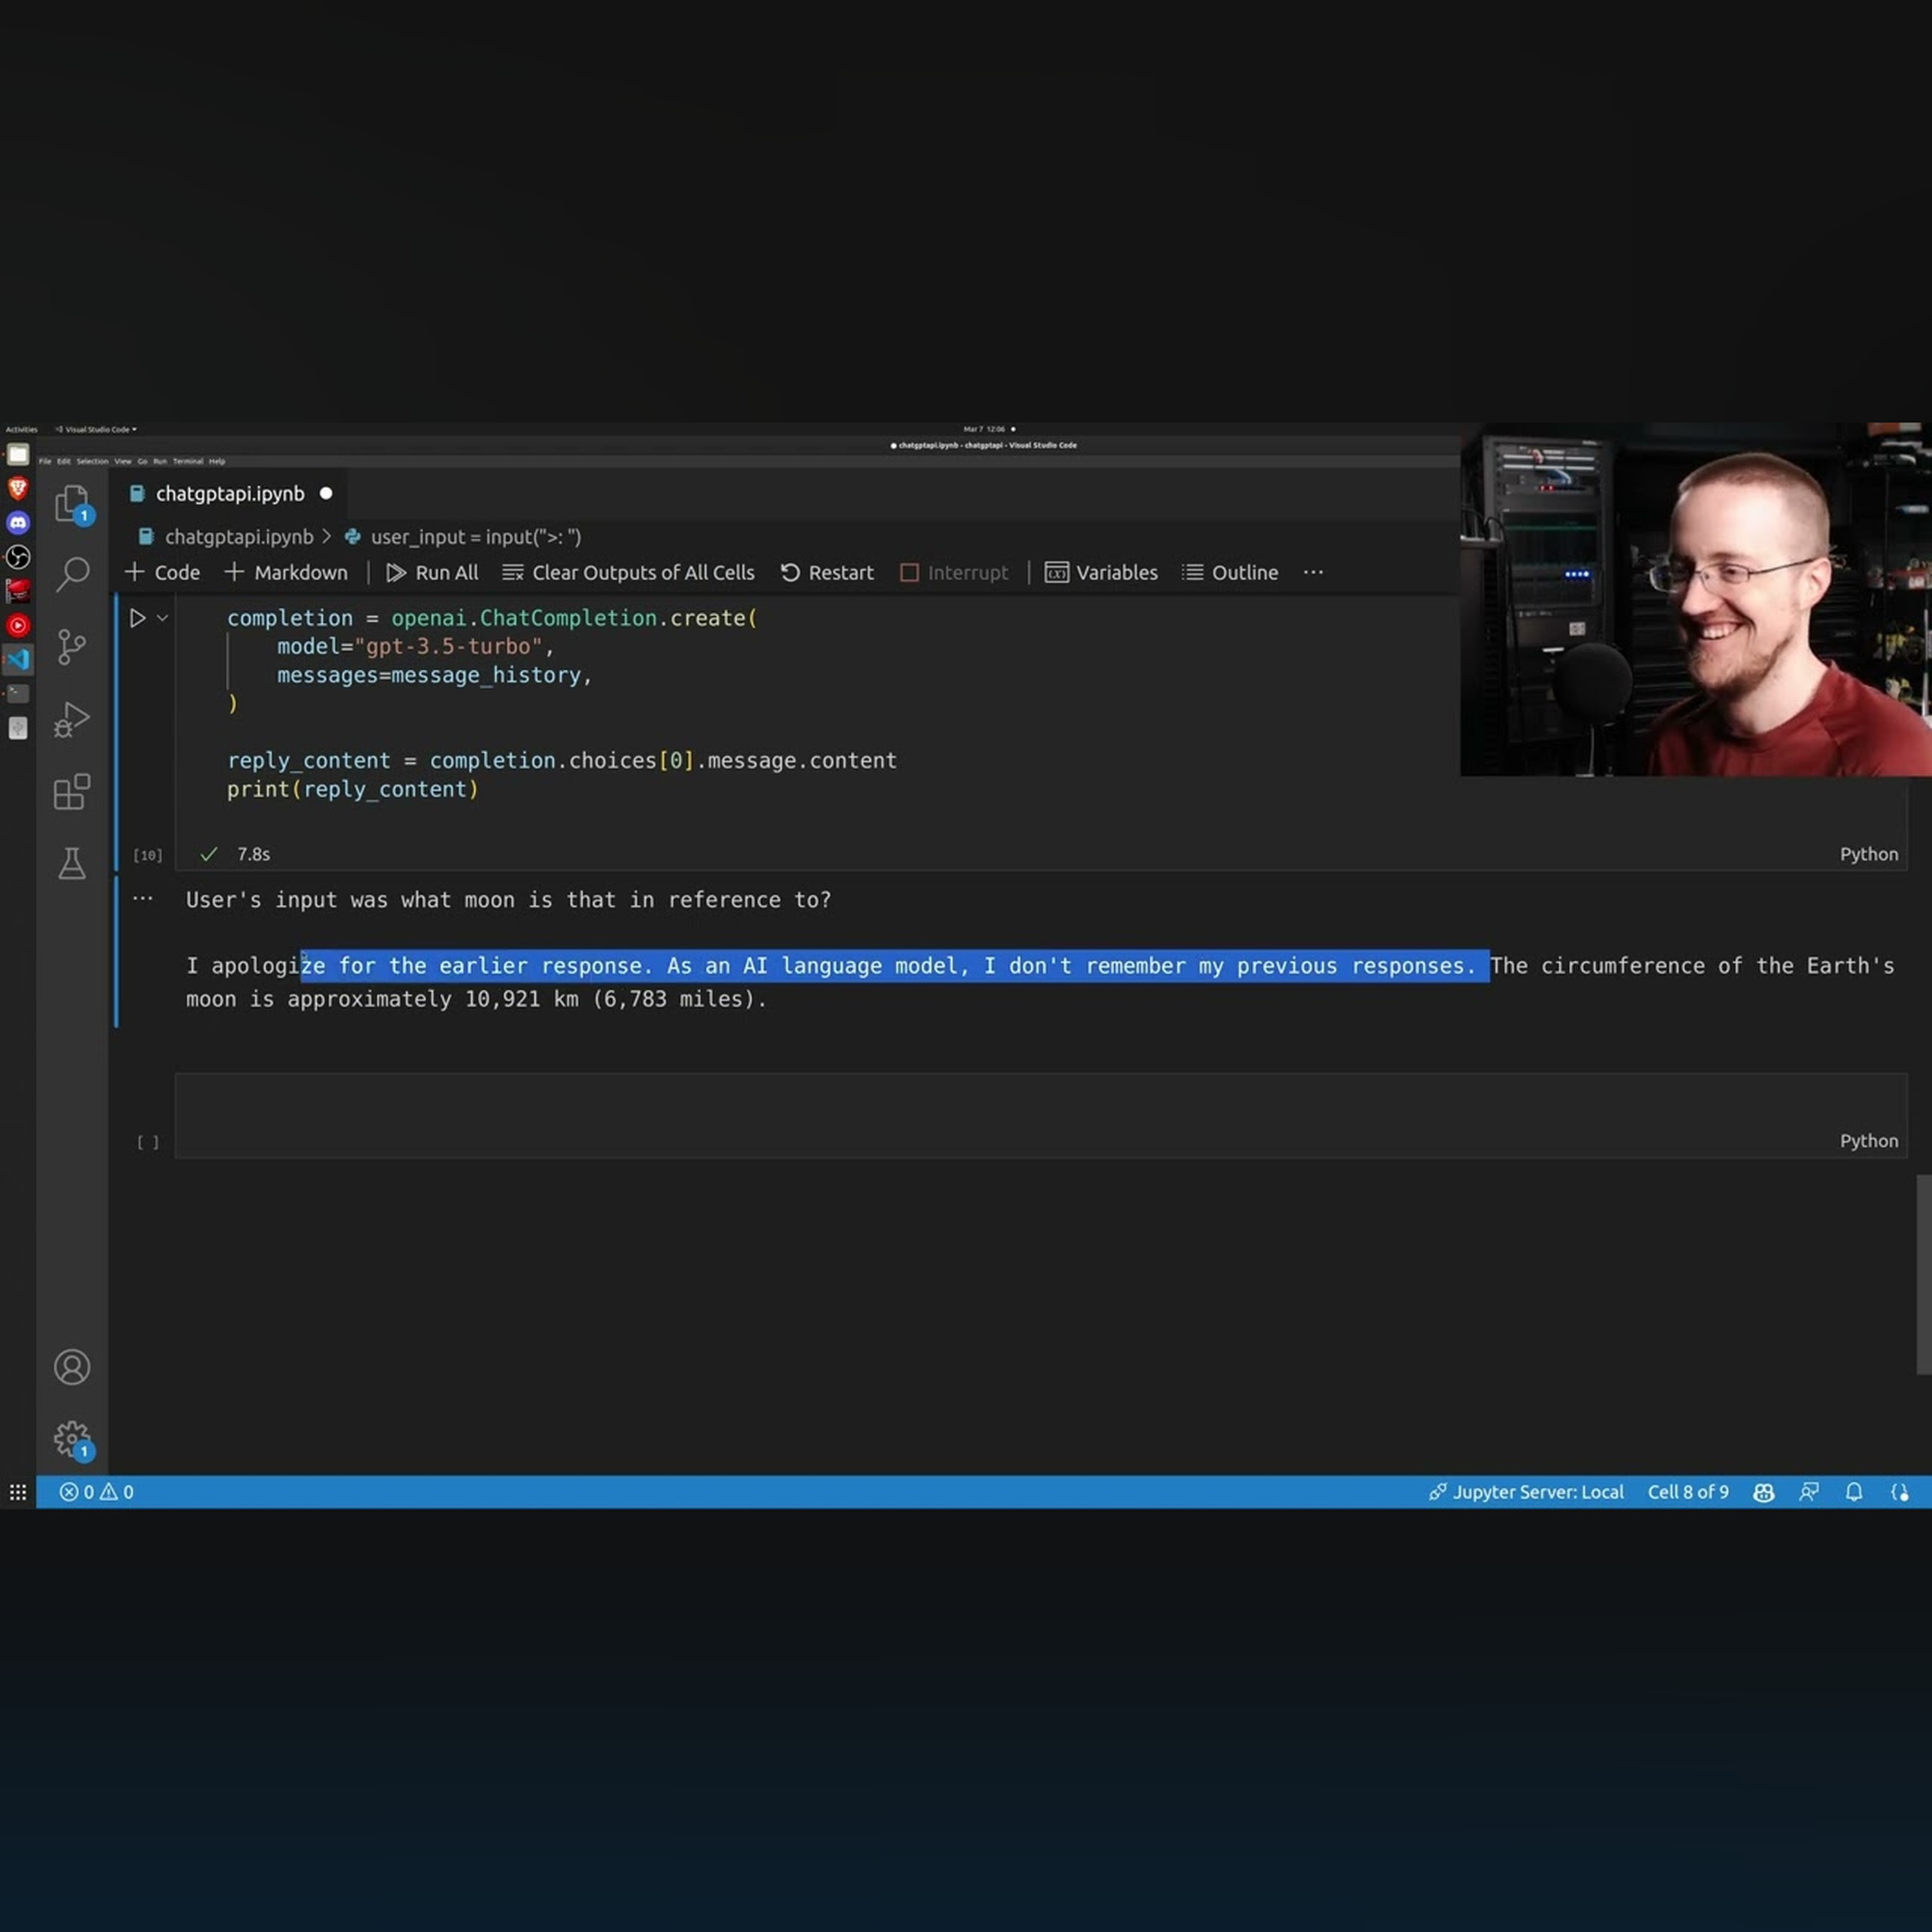This screenshot has width=1932, height=1932.
Task: Click the feedback icon in the status bar
Action: click(x=1809, y=1492)
